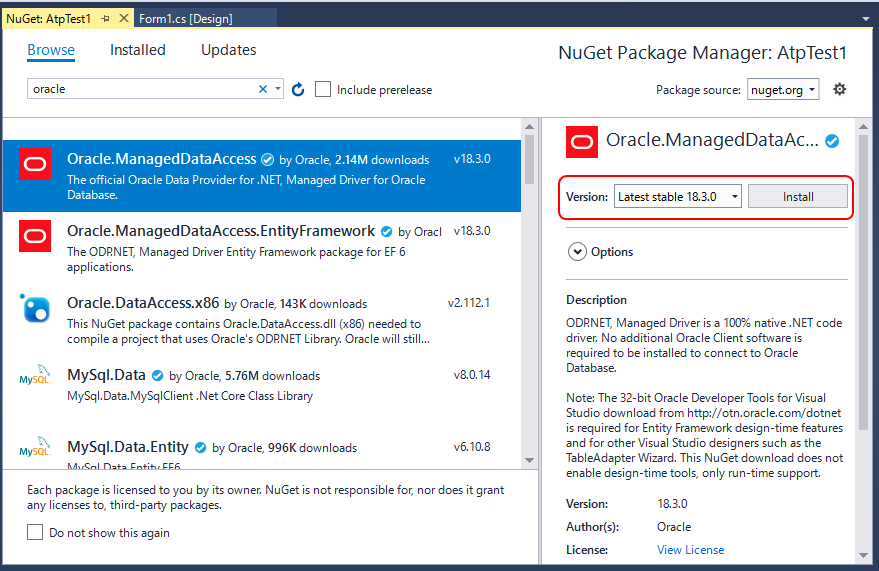Open the View License link

[690, 550]
